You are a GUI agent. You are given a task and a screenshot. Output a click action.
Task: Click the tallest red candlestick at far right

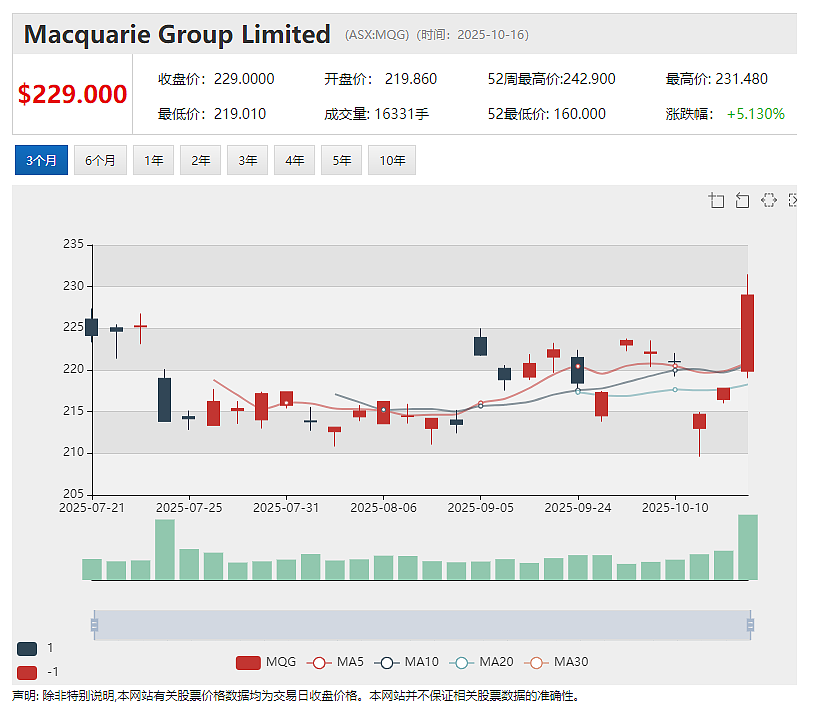pos(747,333)
